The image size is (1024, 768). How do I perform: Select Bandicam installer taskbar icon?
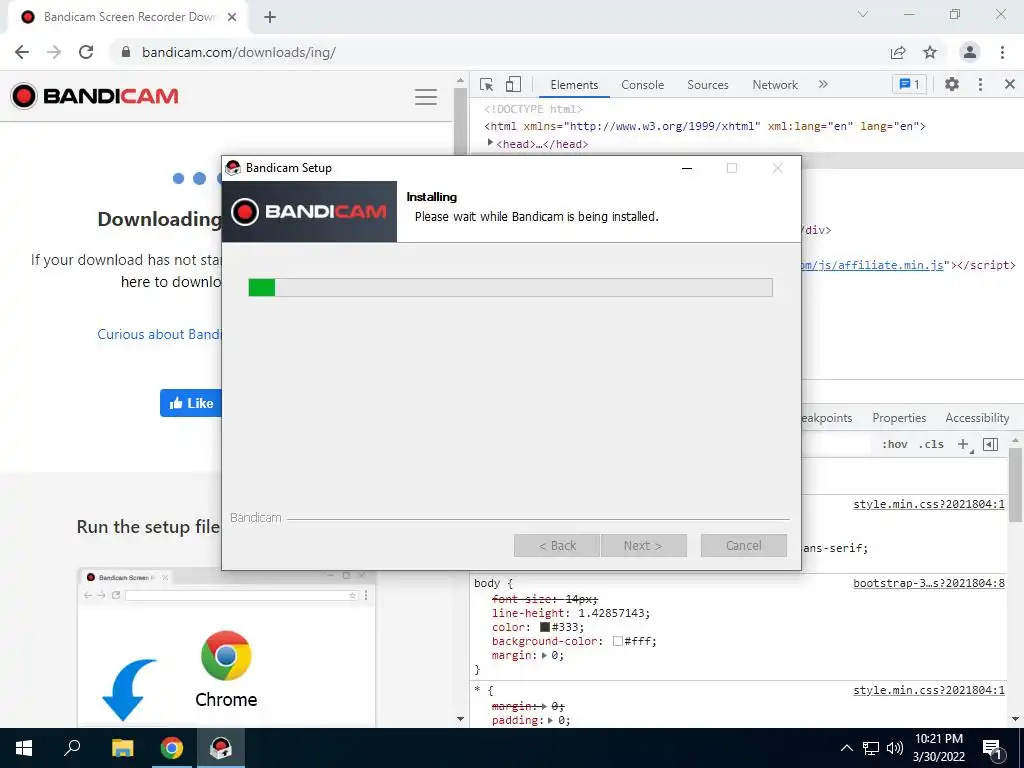[221, 748]
